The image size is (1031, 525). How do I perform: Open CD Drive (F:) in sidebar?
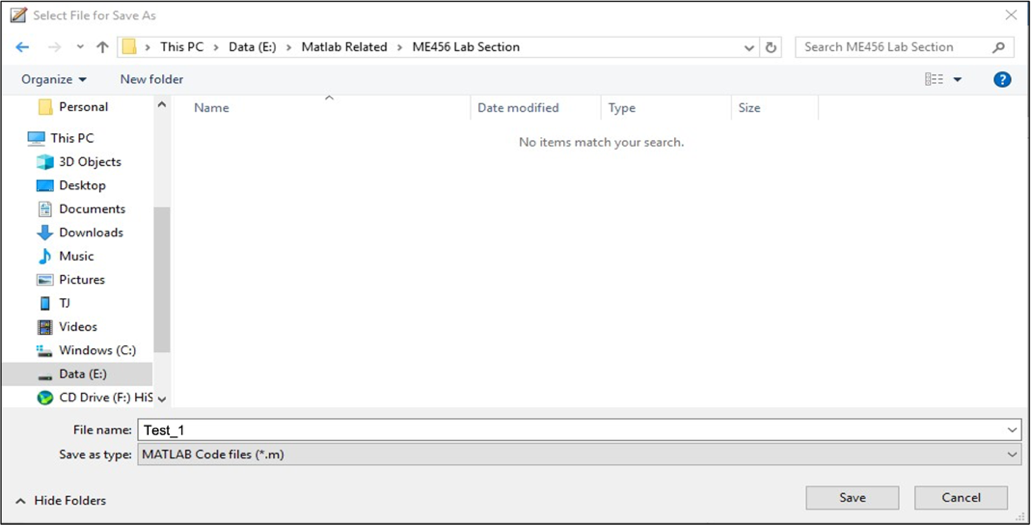pyautogui.click(x=94, y=398)
